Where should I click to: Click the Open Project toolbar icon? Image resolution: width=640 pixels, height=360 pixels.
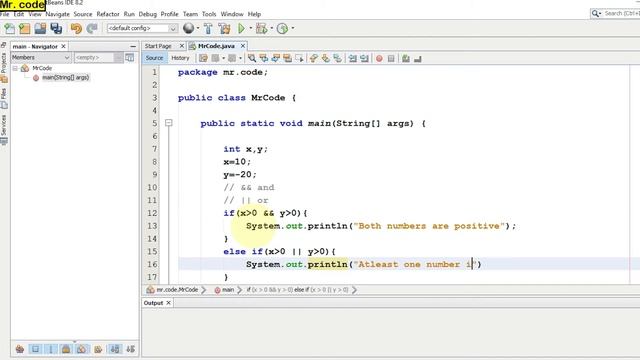pos(40,28)
